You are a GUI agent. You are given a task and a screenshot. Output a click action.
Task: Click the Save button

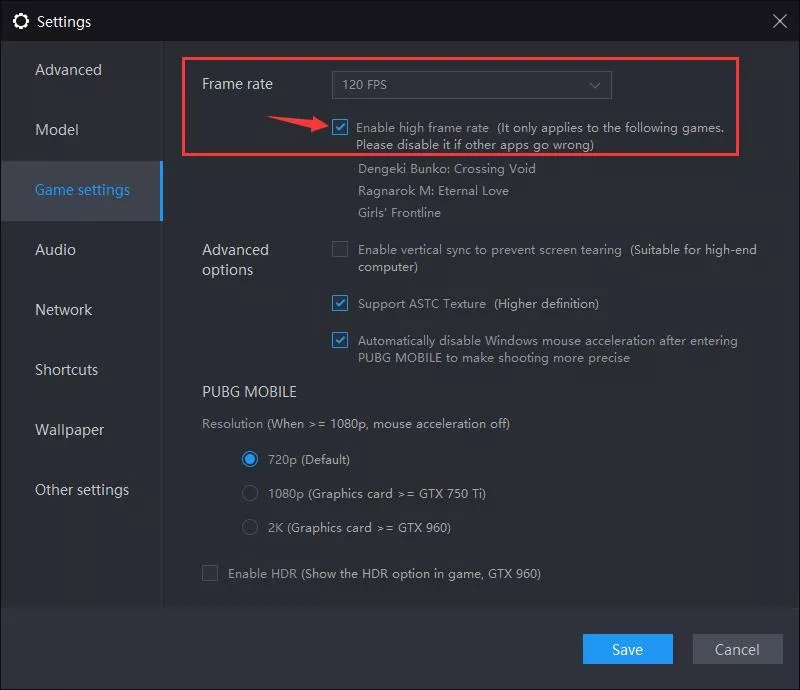627,650
